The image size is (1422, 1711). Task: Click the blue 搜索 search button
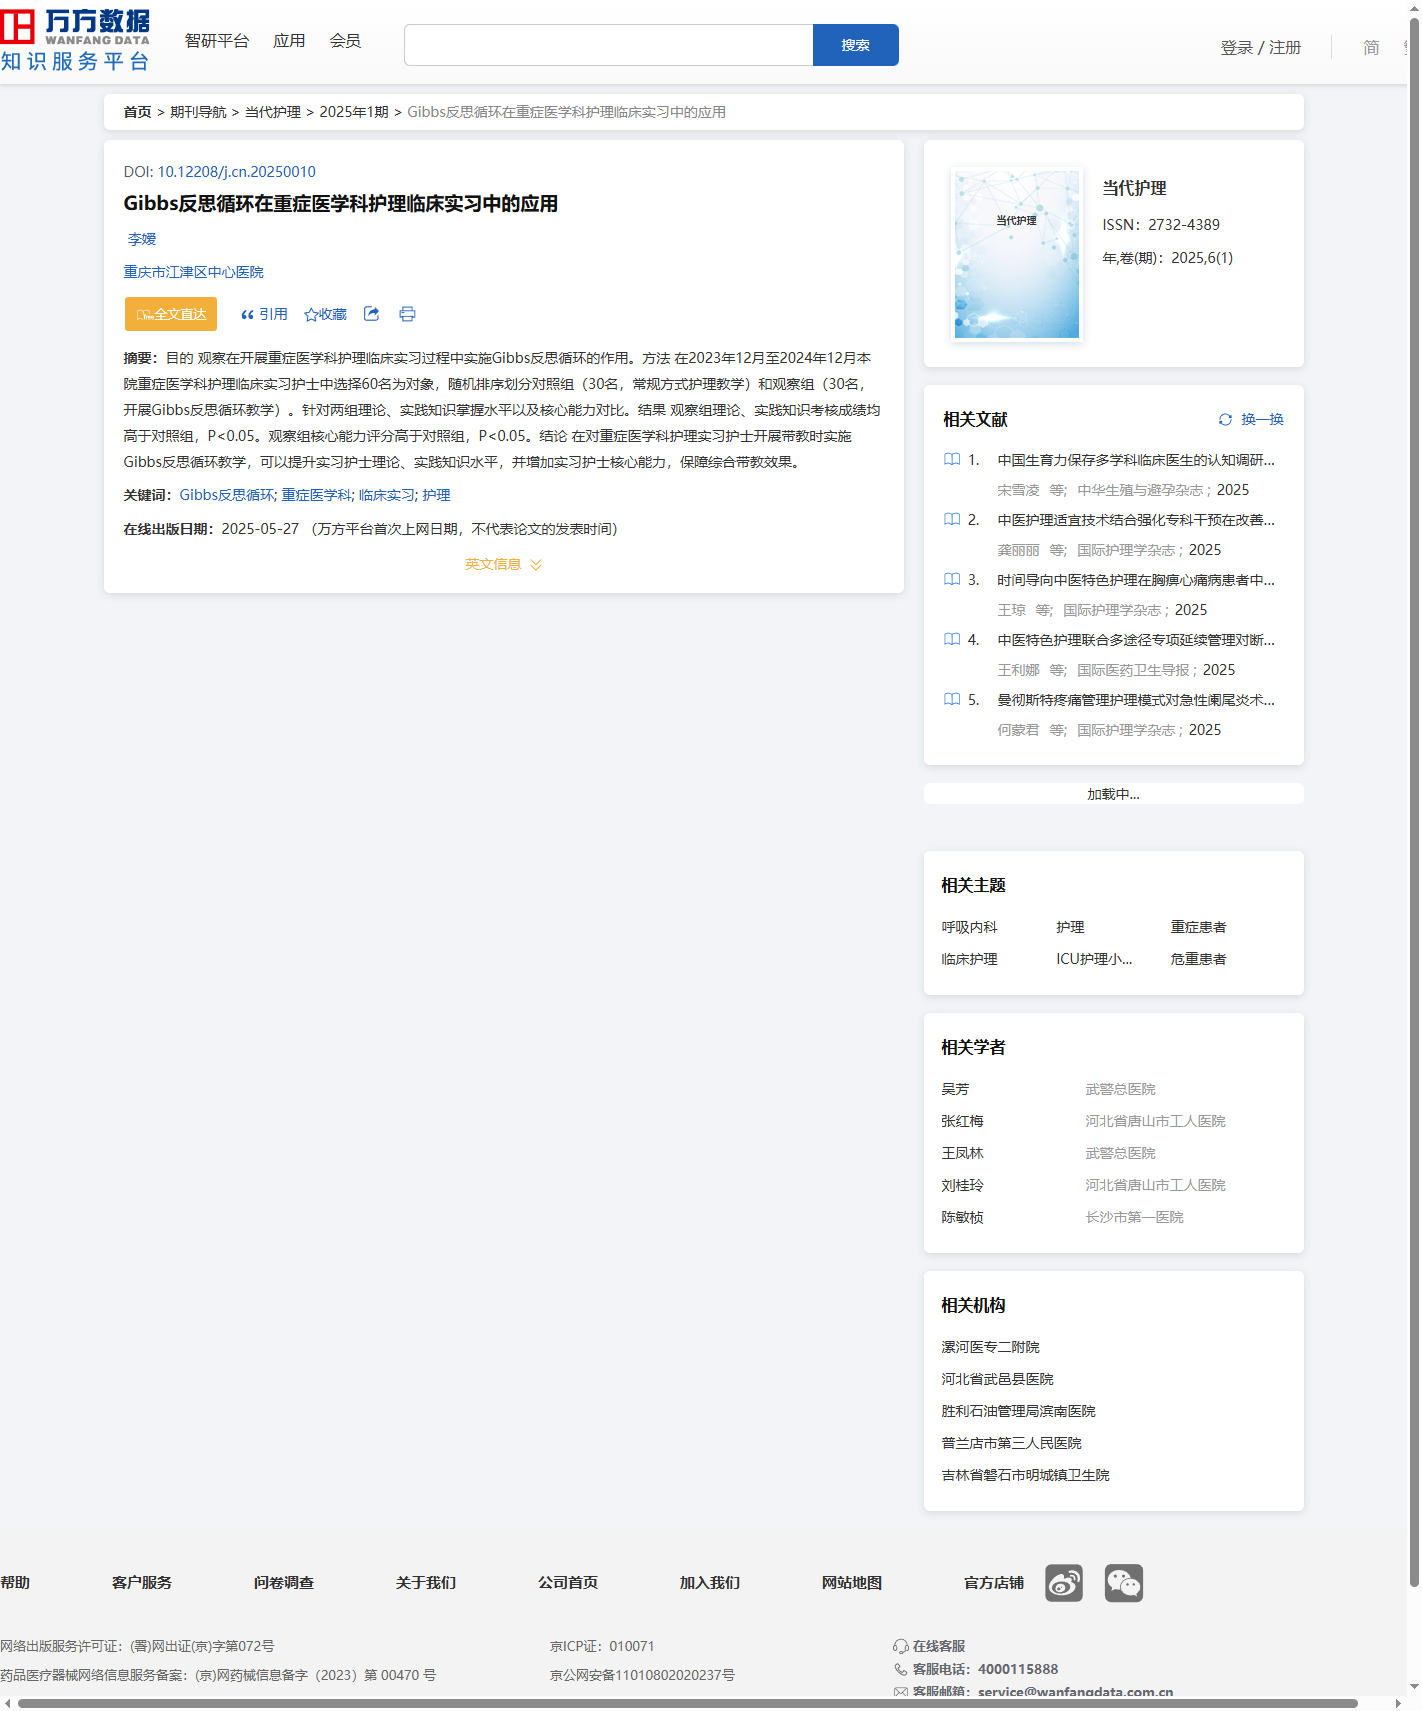[855, 45]
